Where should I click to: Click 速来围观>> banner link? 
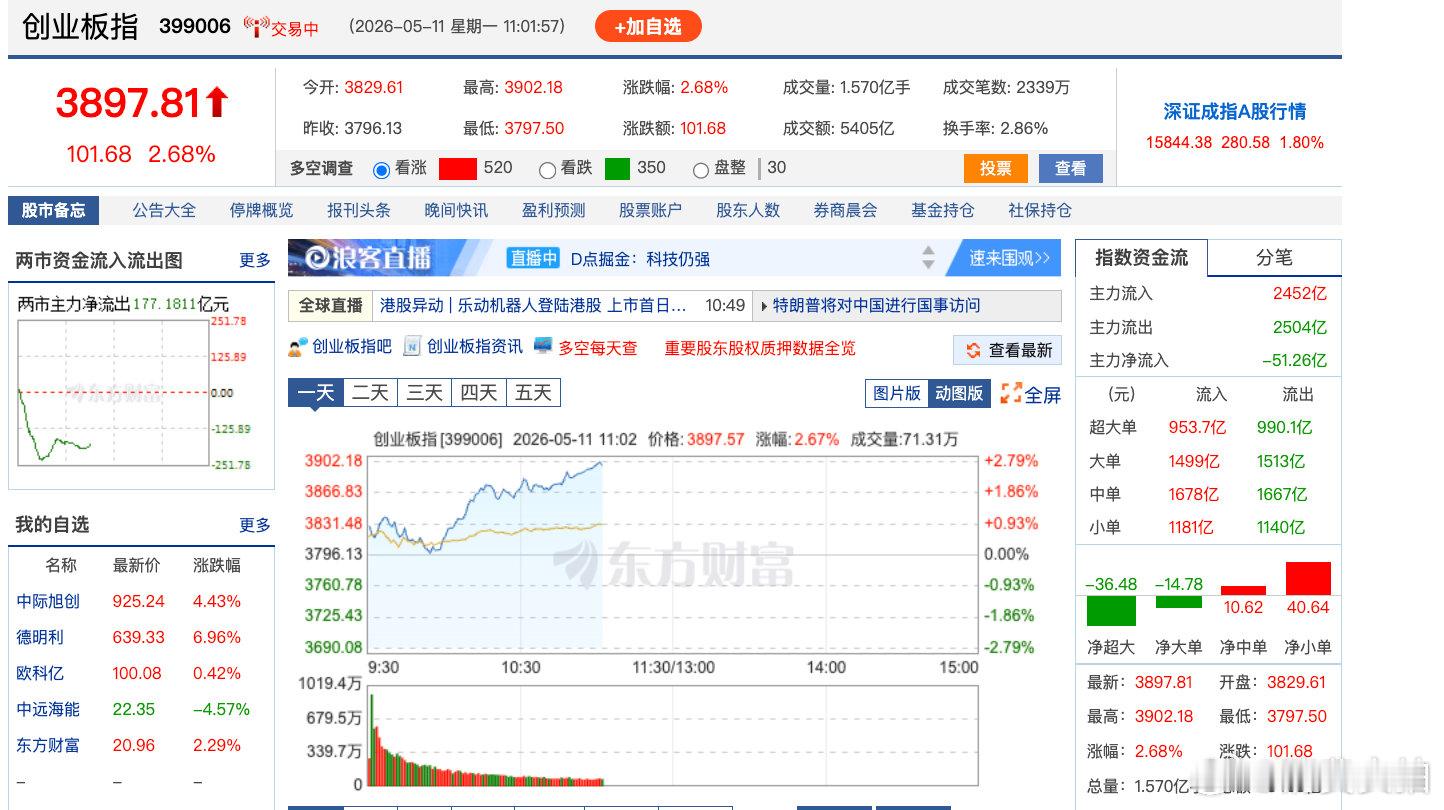[x=1009, y=258]
